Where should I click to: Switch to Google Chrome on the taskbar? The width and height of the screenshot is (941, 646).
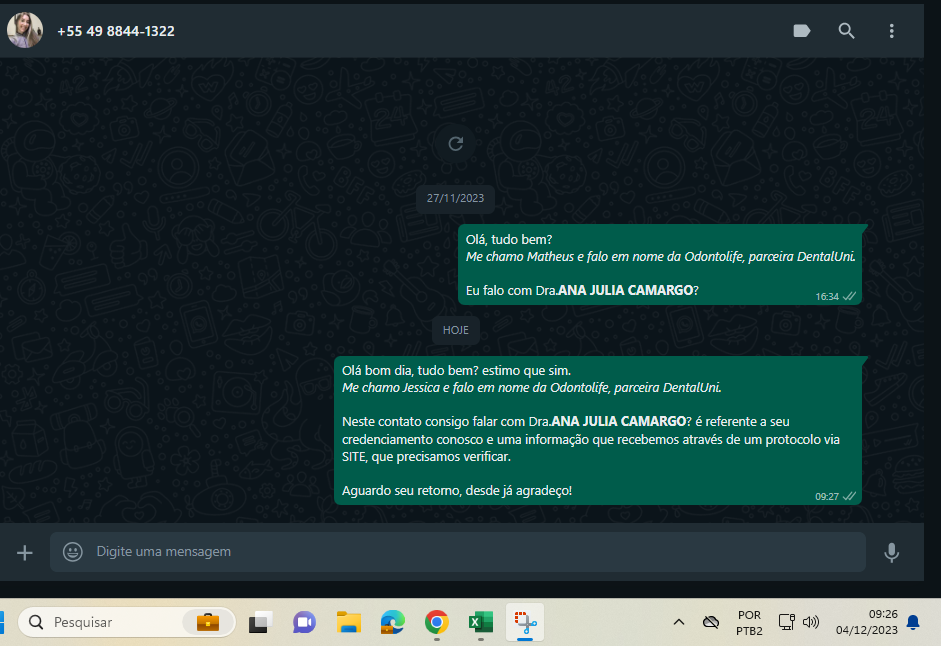437,623
